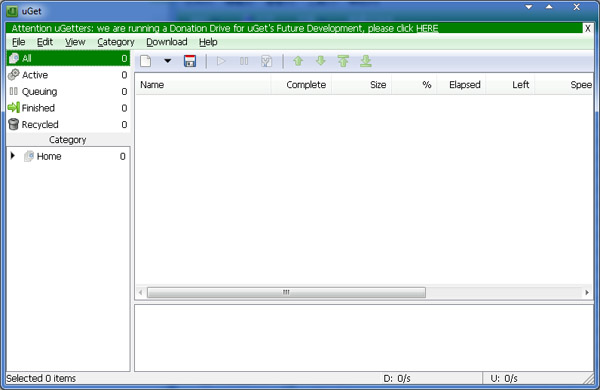Screen dimensions: 600x390
Task: Select the Recycled status filter
Action: (x=68, y=124)
